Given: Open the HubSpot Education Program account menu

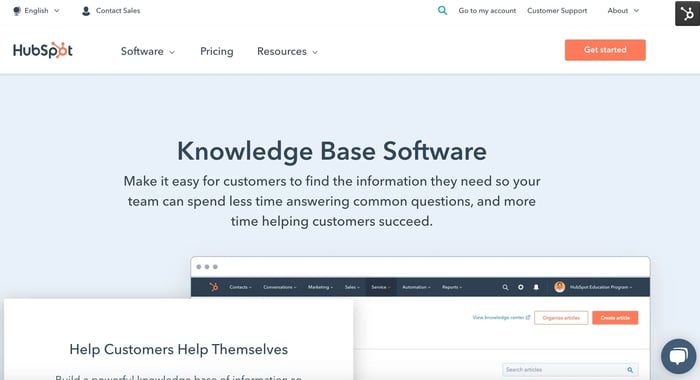Looking at the screenshot, I should click(x=600, y=287).
